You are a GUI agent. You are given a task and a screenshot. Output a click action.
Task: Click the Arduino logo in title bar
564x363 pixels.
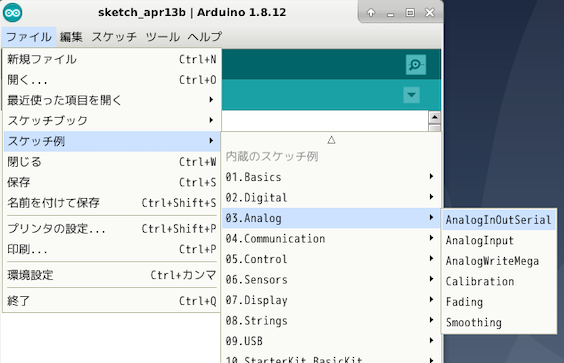click(x=13, y=13)
